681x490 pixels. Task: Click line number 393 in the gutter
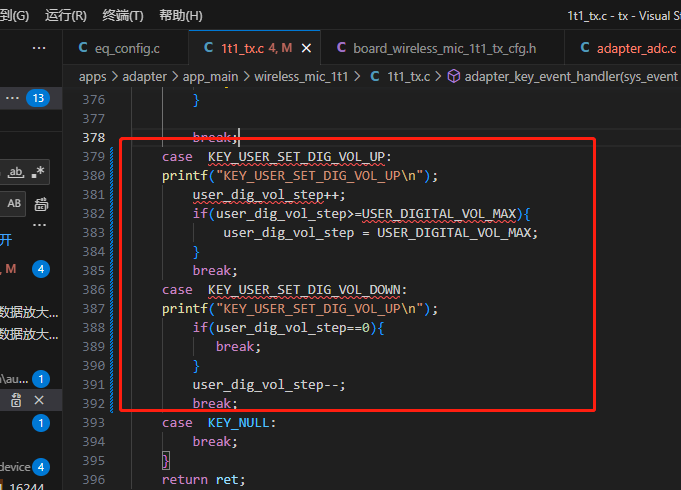tap(94, 423)
